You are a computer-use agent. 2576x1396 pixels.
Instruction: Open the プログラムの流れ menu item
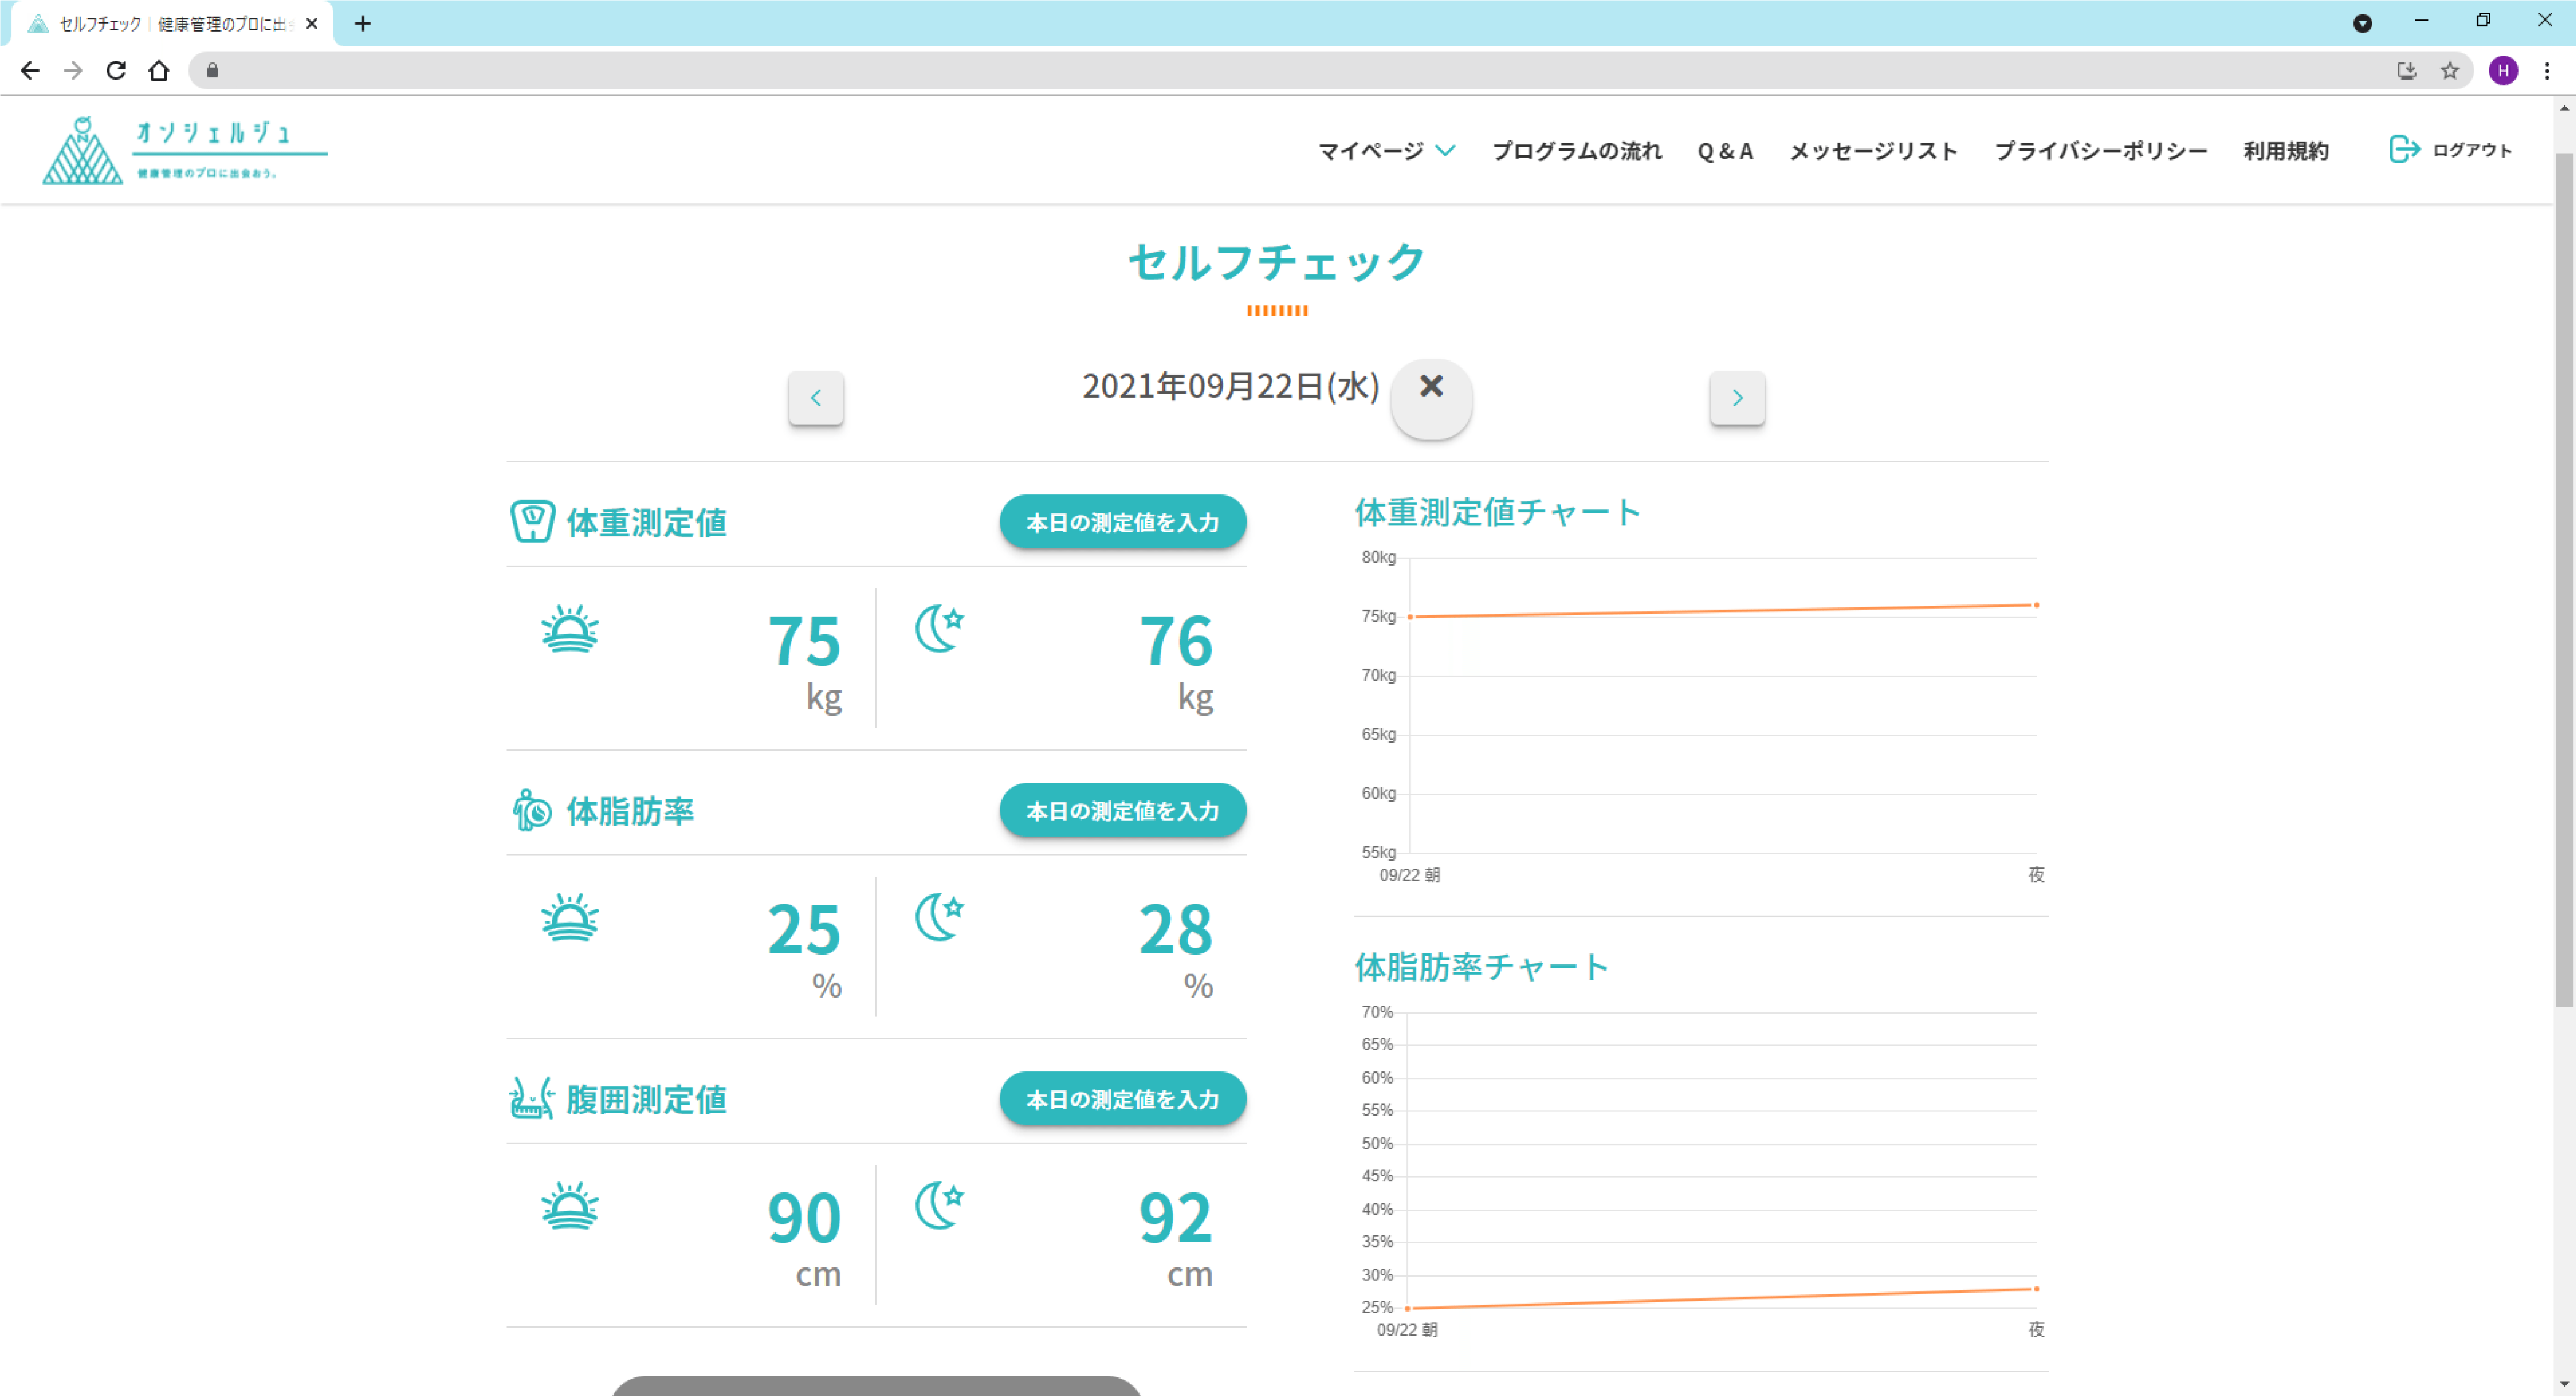click(1577, 151)
